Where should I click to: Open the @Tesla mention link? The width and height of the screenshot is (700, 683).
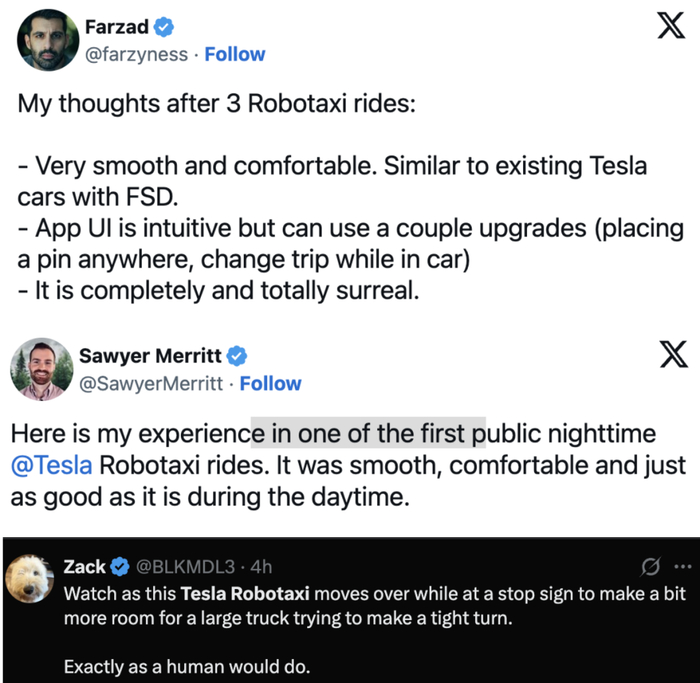52,465
